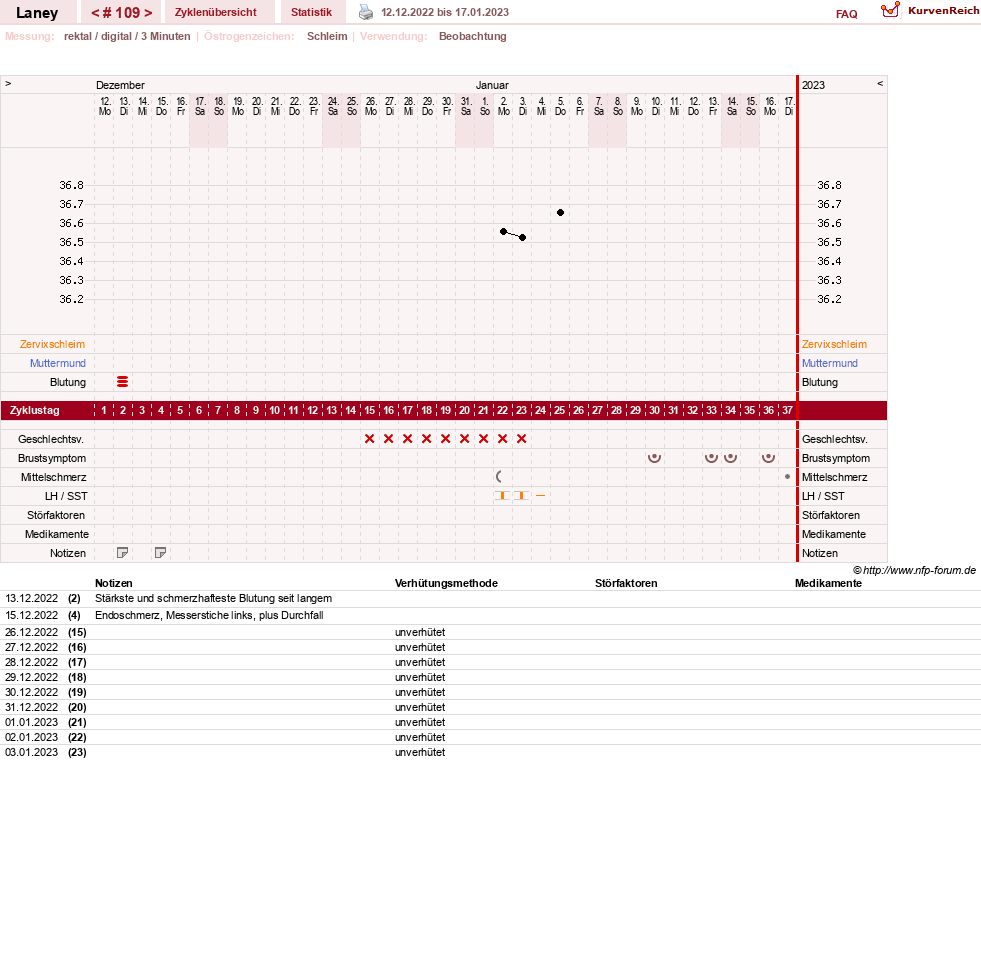Click the intercourse X mark on cycle day 18
This screenshot has height=962, width=981.
(426, 439)
